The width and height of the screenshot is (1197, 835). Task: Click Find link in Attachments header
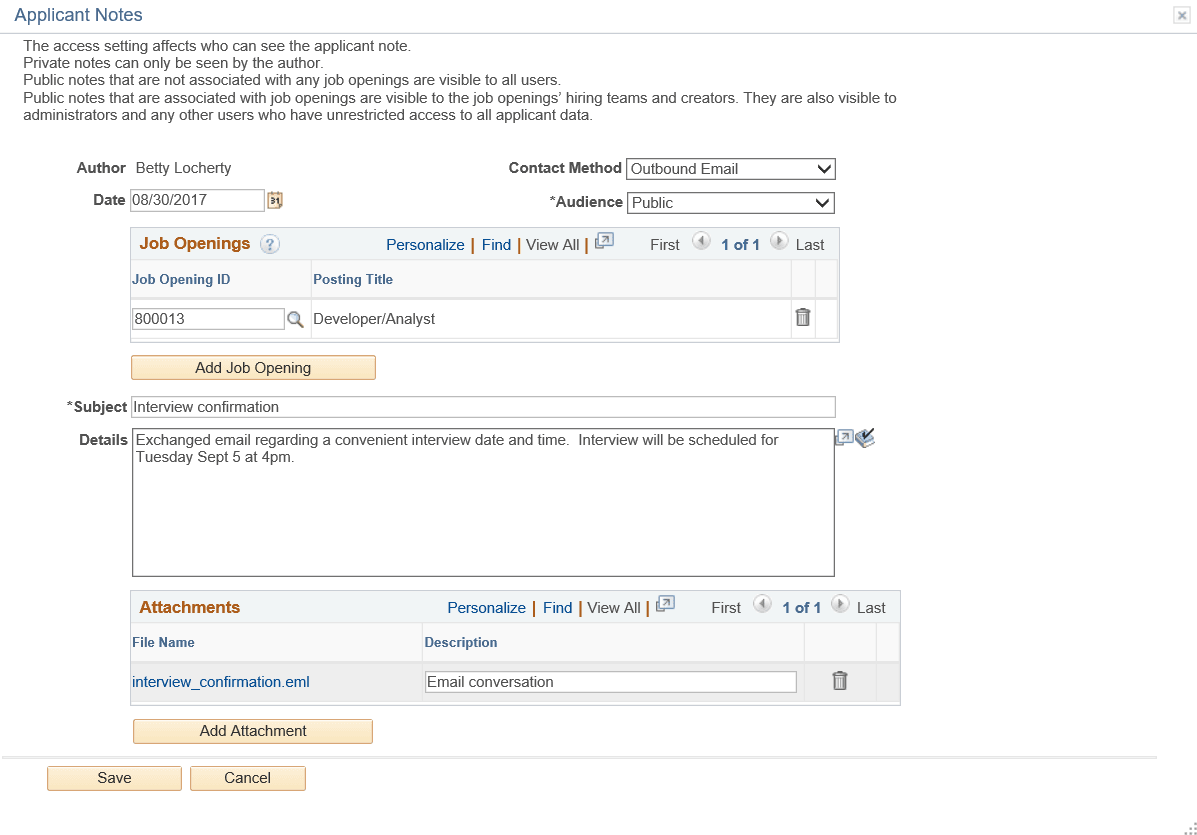tap(557, 608)
